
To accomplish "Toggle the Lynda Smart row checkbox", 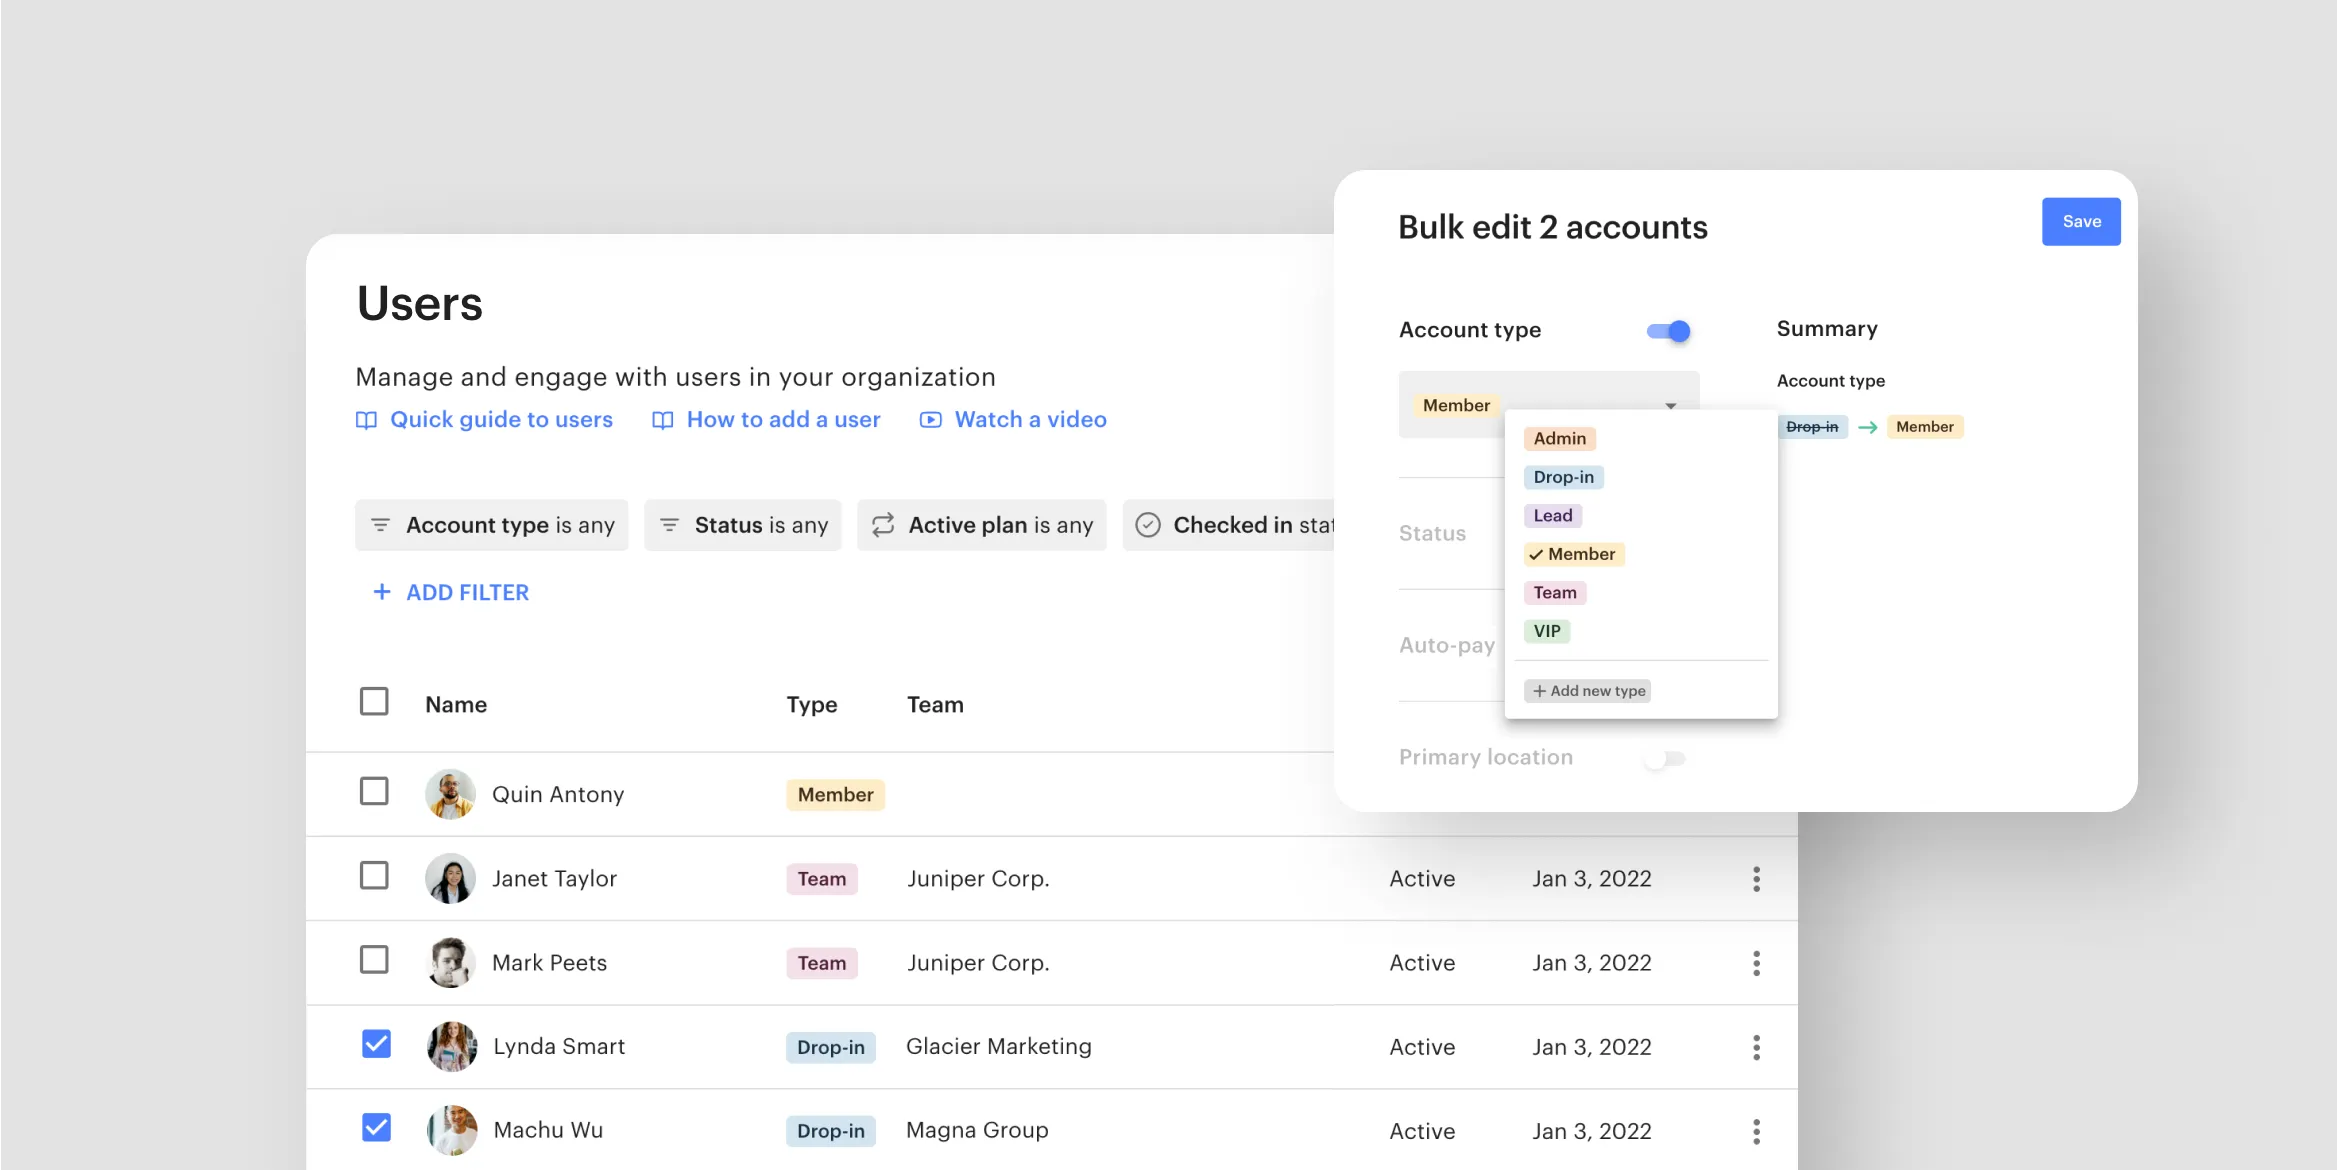I will click(375, 1045).
